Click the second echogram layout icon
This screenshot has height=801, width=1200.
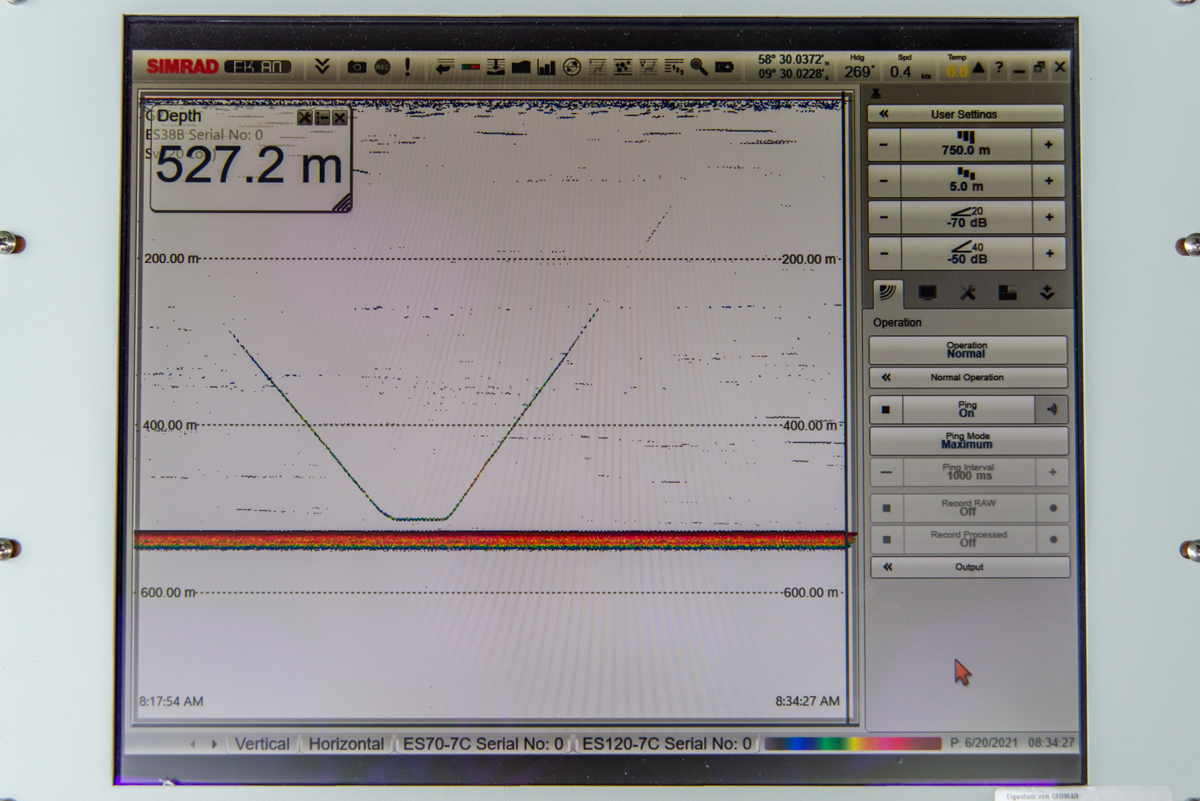(623, 67)
